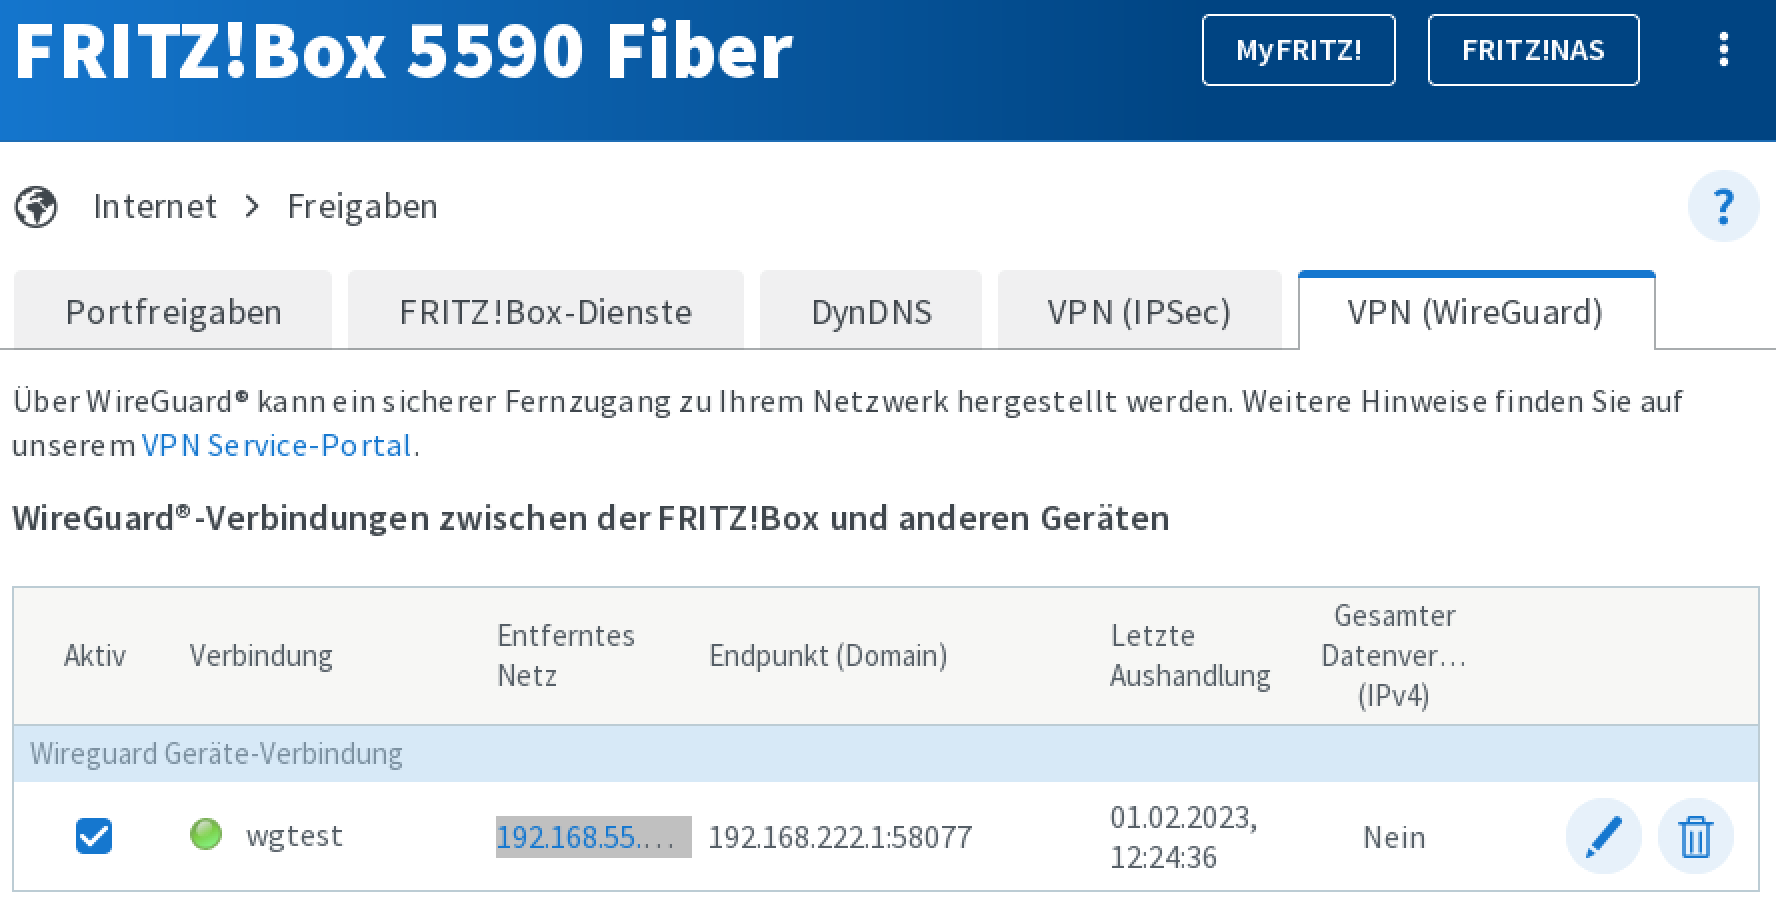Go to the VPN (IPSec) tab

coord(1139,312)
